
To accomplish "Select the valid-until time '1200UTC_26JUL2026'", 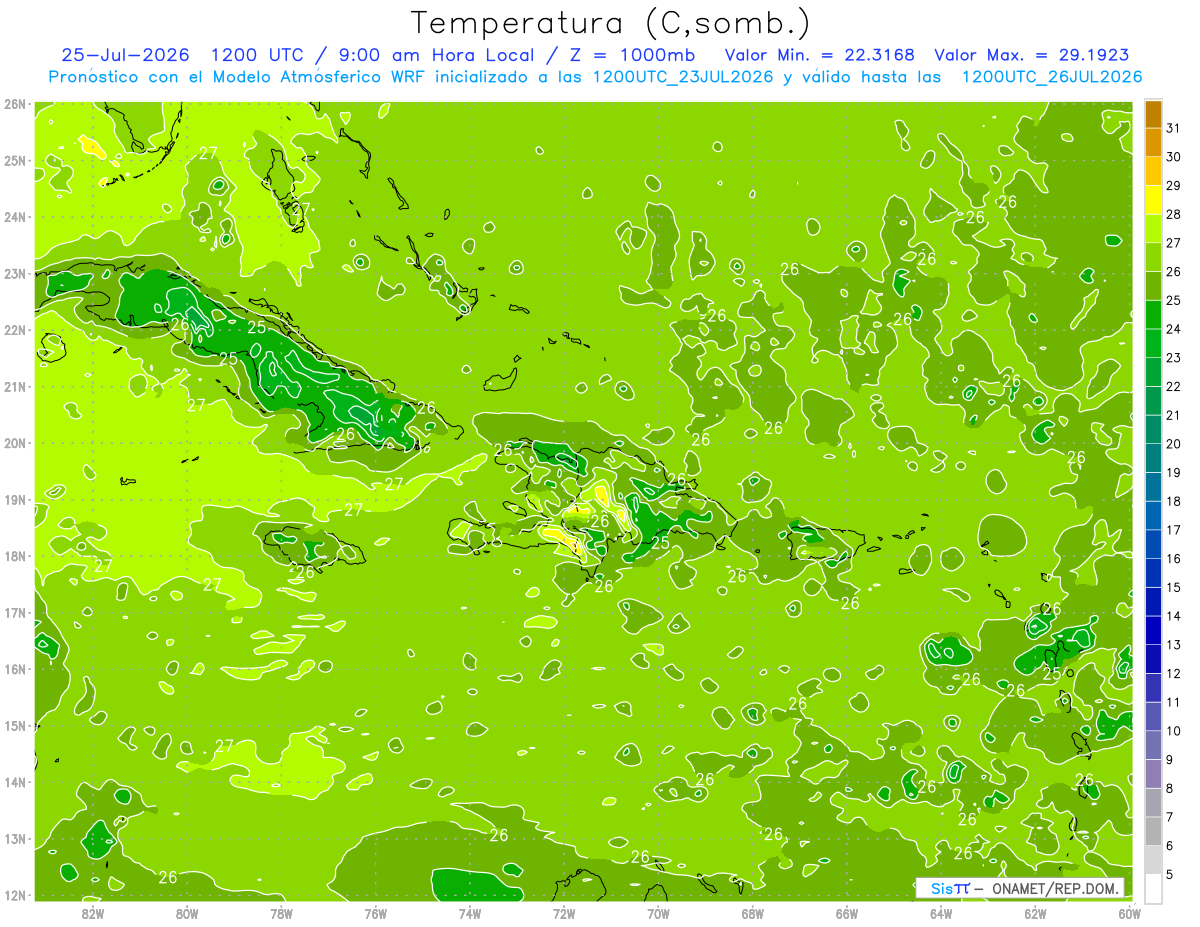I will point(1052,77).
